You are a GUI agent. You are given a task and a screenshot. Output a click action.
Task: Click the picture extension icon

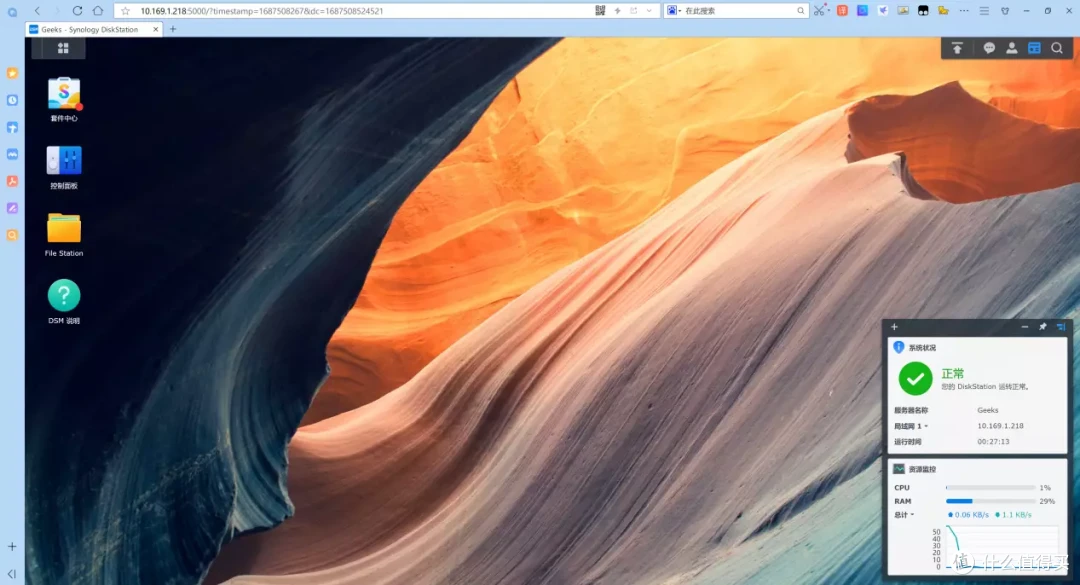903,11
